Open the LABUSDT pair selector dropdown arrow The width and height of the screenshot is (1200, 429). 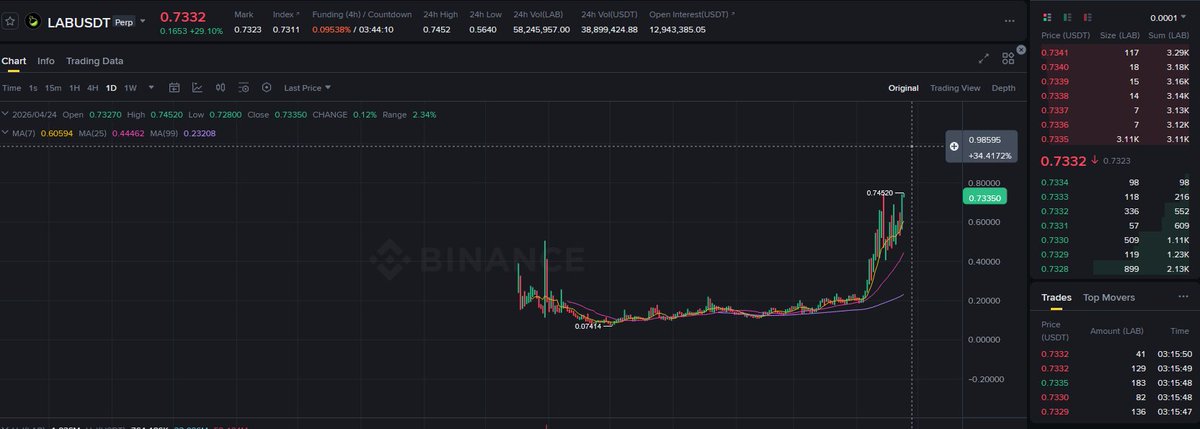tap(142, 20)
